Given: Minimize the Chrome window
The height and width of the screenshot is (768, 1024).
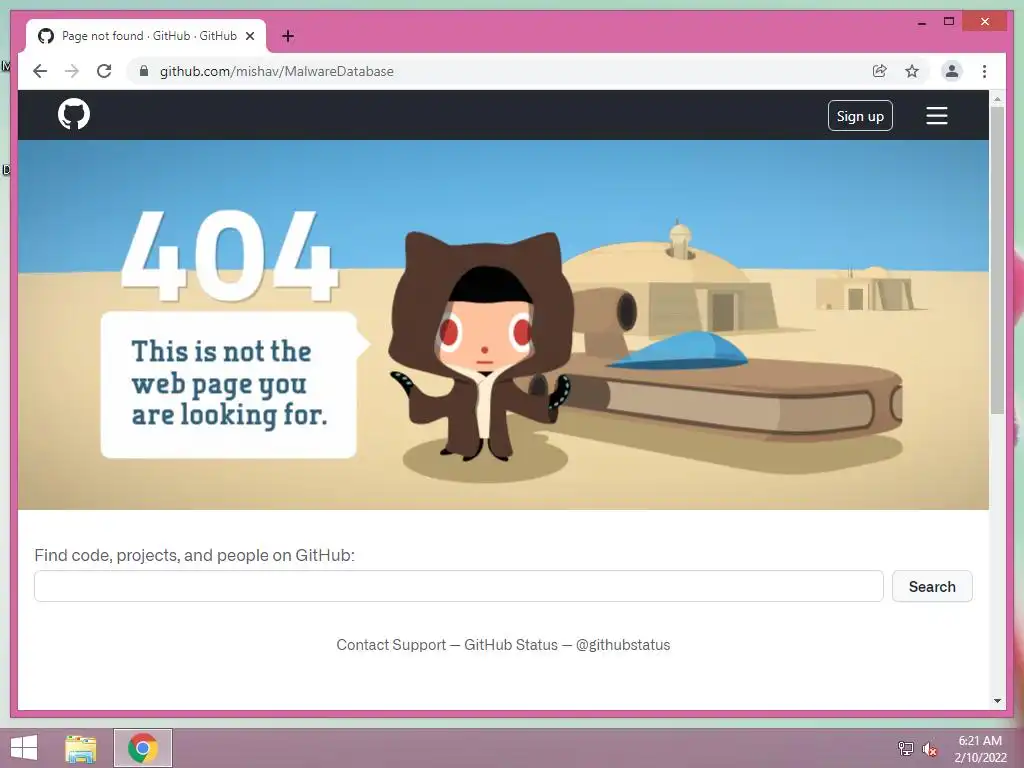Looking at the screenshot, I should (921, 22).
